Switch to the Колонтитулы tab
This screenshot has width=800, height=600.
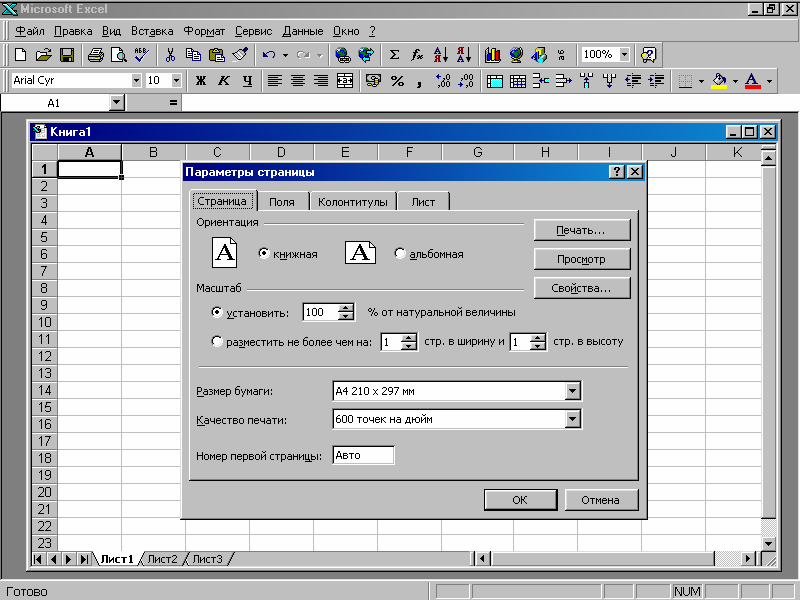(353, 202)
